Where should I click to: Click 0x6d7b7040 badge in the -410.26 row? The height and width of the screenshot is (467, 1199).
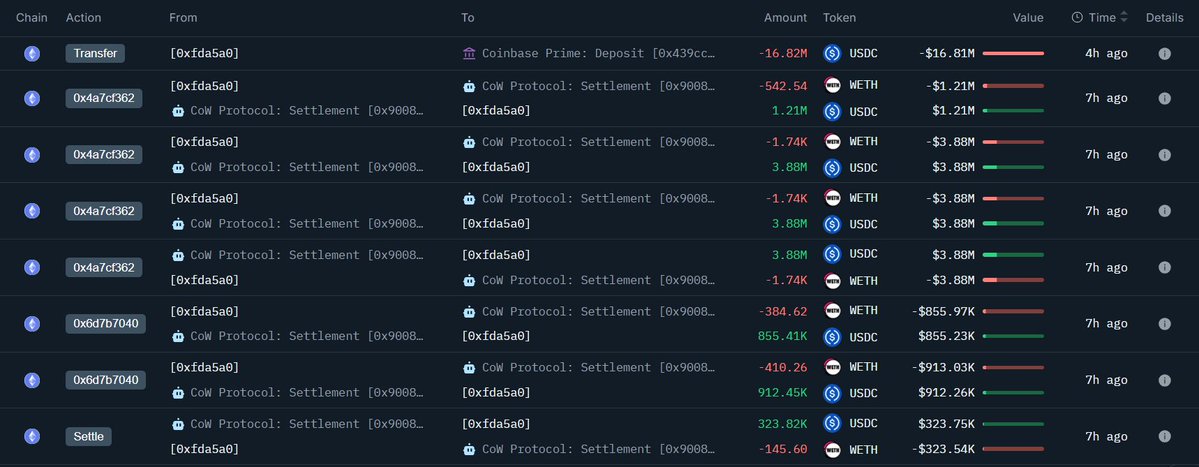[106, 381]
